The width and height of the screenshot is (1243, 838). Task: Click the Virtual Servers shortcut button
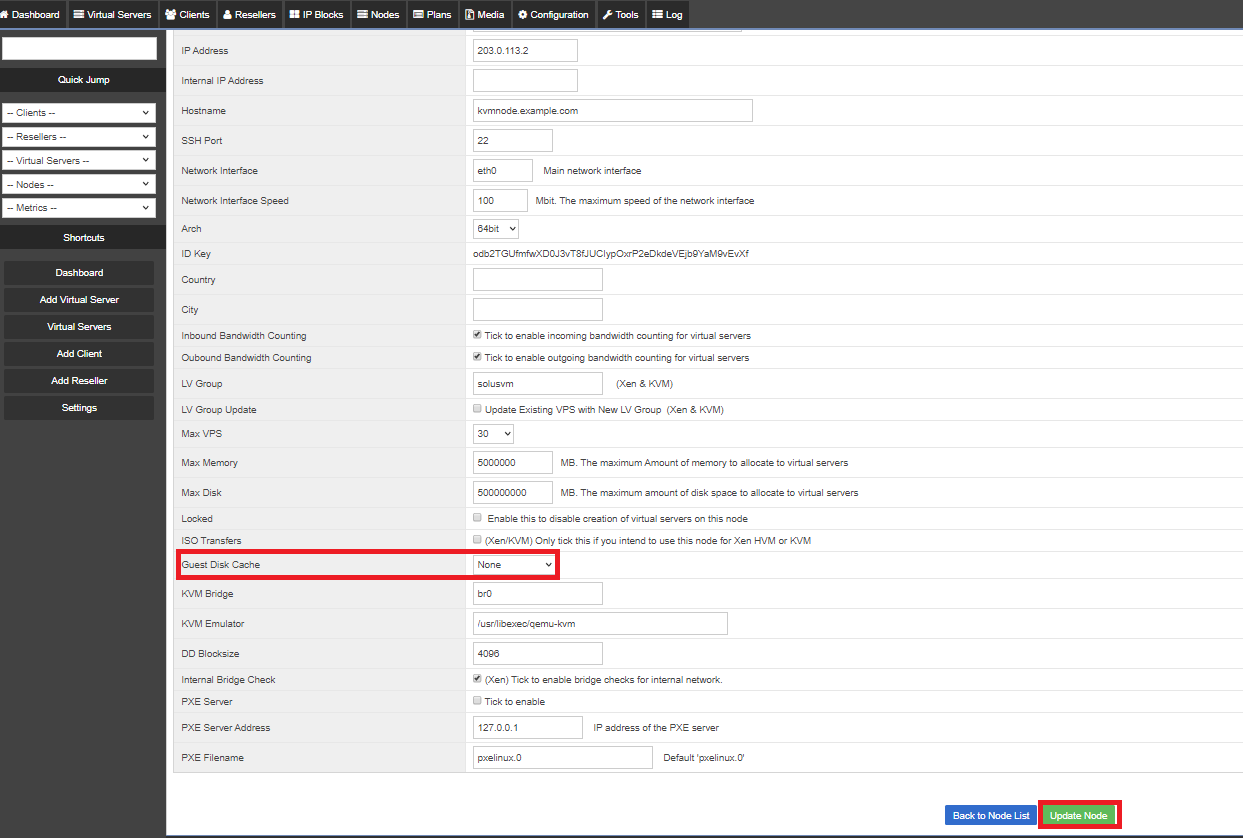79,327
